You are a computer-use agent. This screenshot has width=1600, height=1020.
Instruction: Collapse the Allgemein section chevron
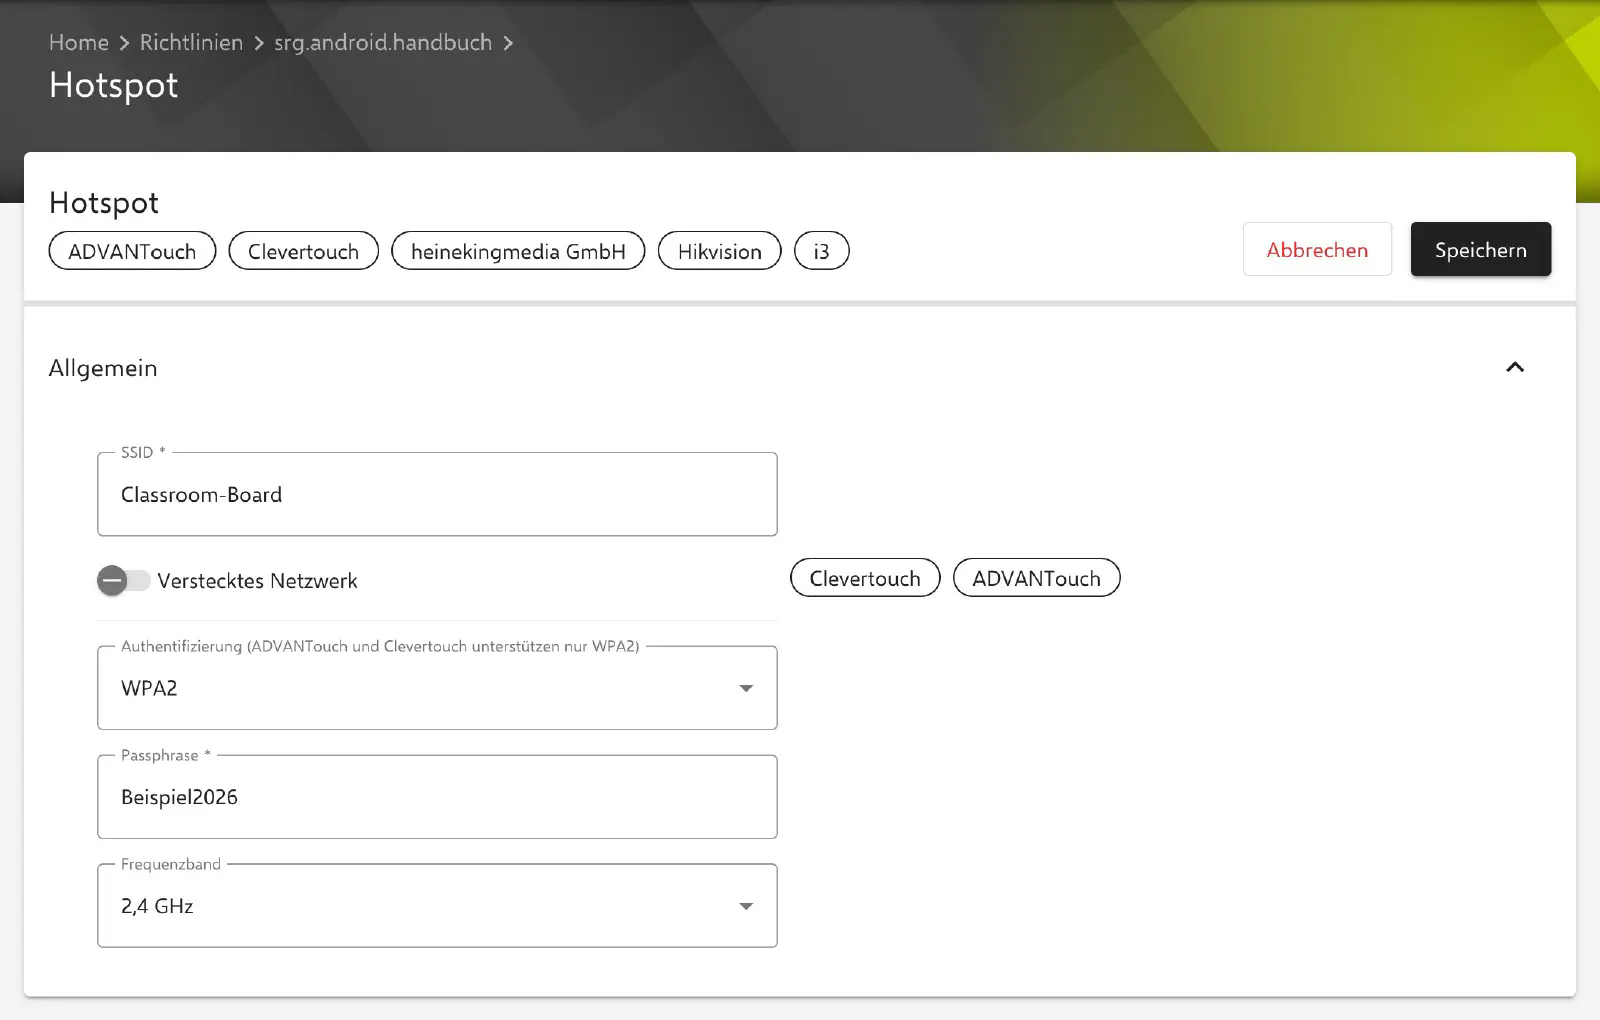(1515, 367)
